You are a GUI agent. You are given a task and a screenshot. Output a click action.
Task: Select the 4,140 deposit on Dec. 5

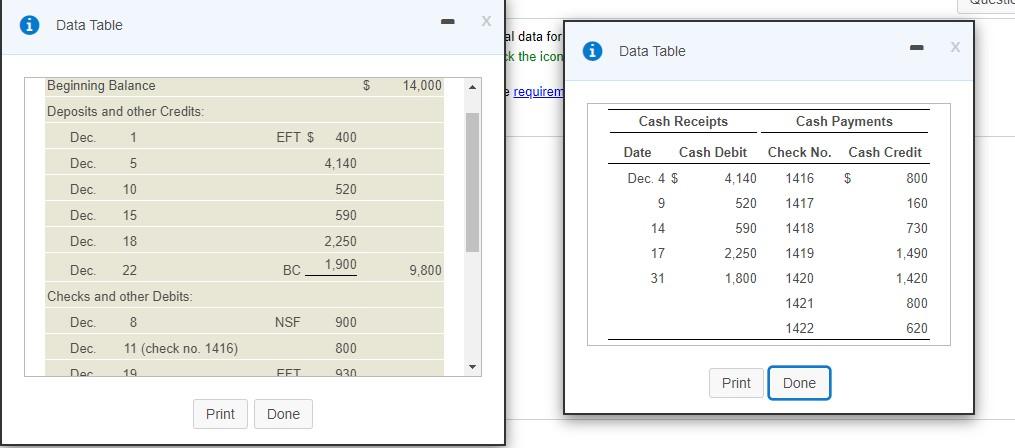coord(340,163)
